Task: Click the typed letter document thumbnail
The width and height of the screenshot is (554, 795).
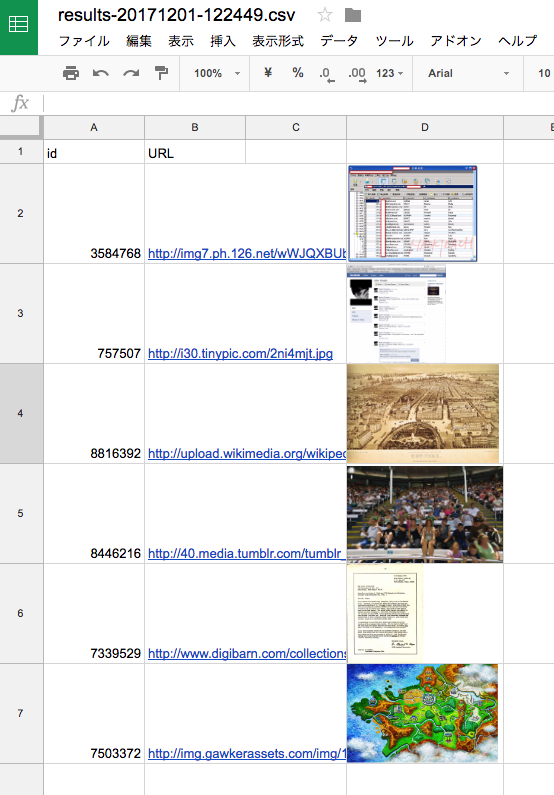Action: 385,613
